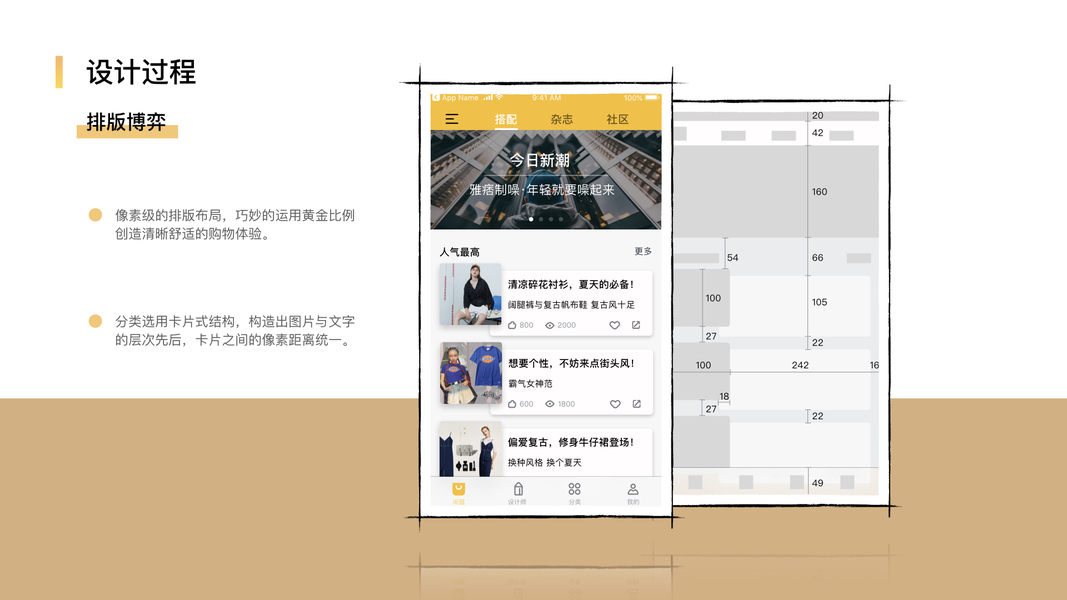The image size is (1067, 600).
Task: Open the 偏爱复古，修身牛仔裙登场 title
Action: 571,442
